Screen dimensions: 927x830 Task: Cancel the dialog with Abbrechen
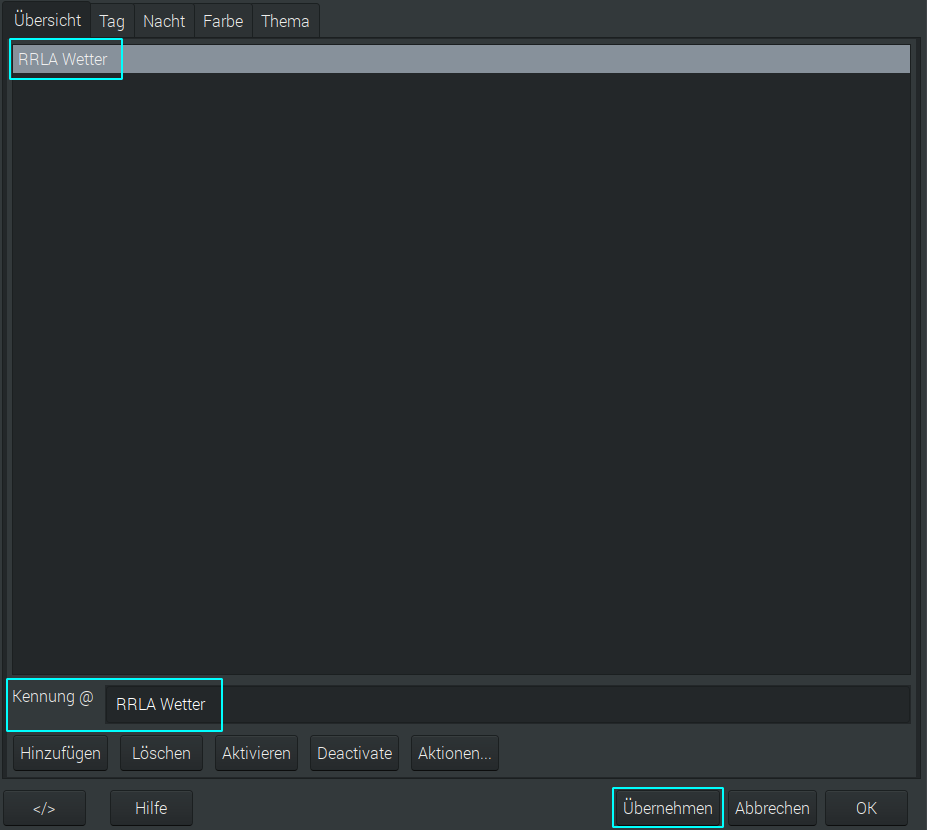pyautogui.click(x=772, y=808)
